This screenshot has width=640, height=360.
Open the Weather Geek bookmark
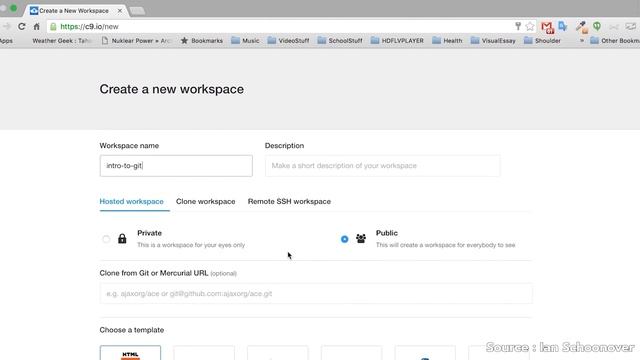pos(62,40)
